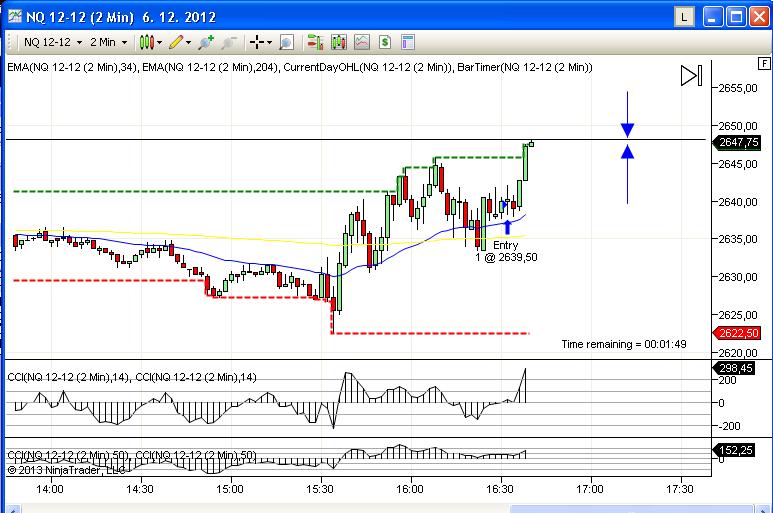This screenshot has height=513, width=773.
Task: Click the CCI value label 298,45
Action: tap(734, 368)
